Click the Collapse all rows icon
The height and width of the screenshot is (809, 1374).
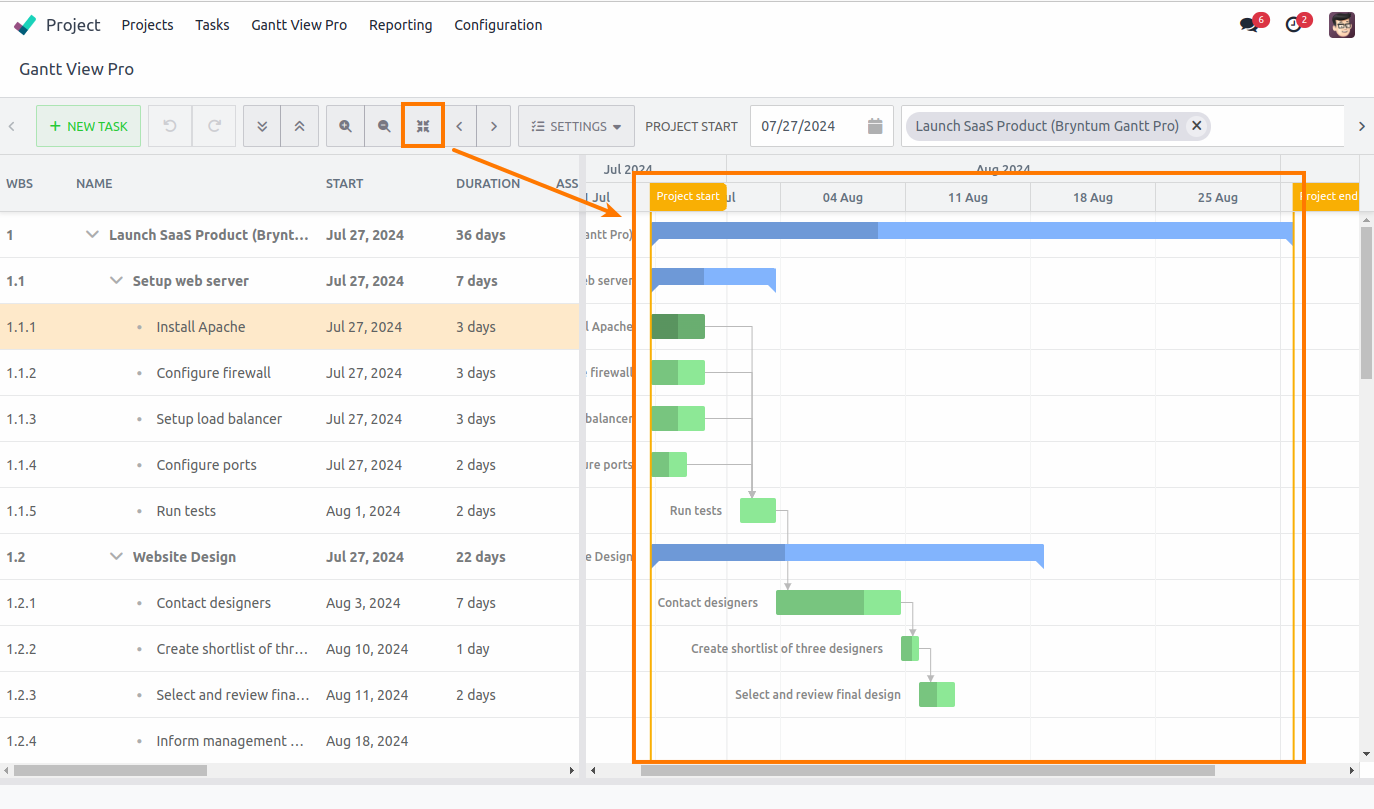click(300, 125)
